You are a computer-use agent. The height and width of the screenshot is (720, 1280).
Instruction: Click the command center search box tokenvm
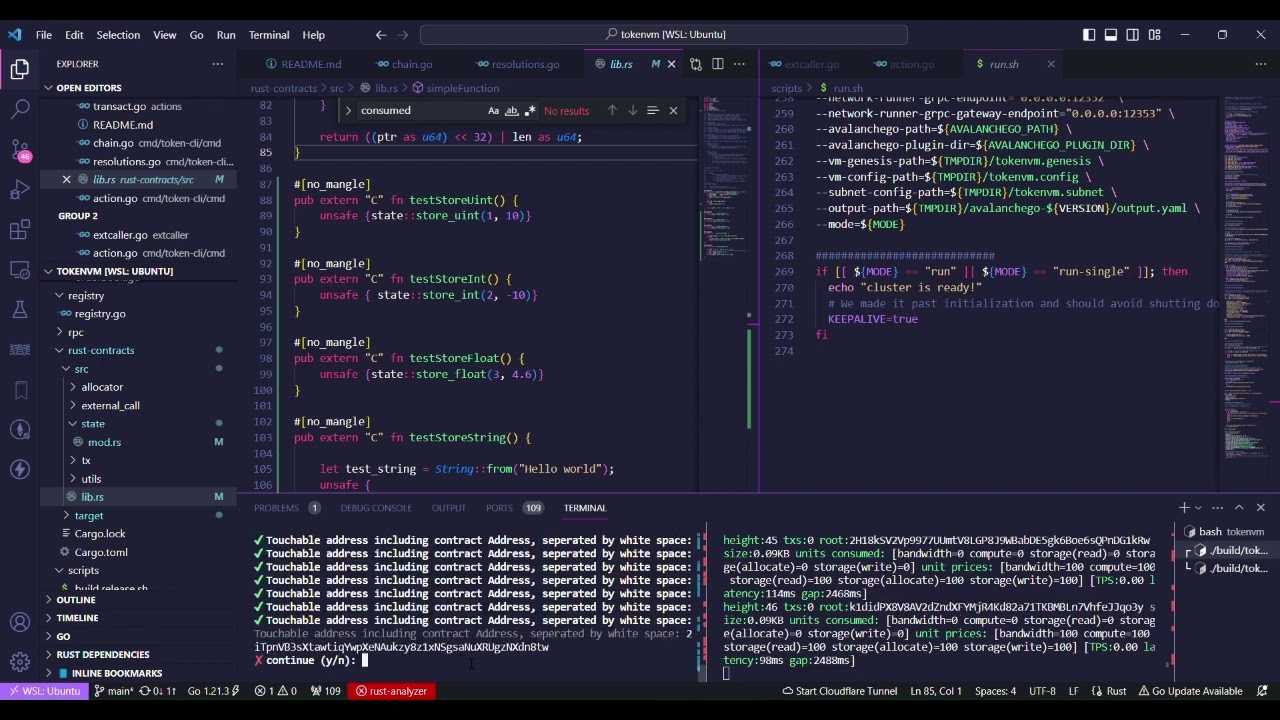click(x=664, y=35)
